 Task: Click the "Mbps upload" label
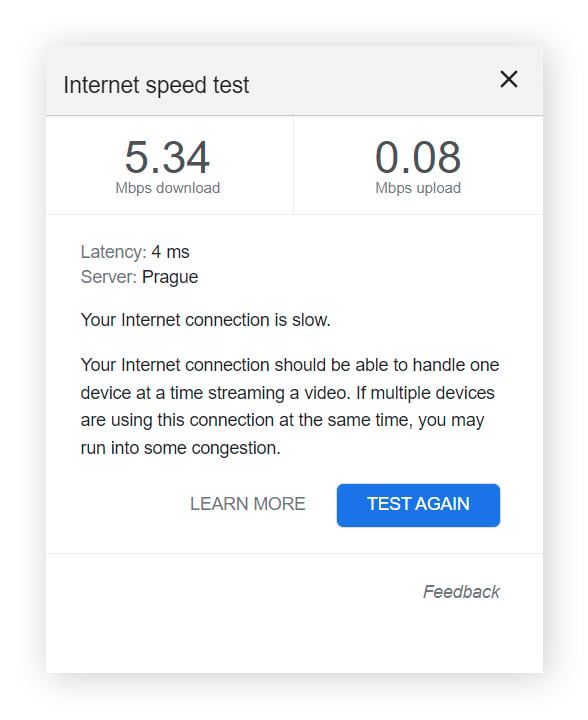418,188
